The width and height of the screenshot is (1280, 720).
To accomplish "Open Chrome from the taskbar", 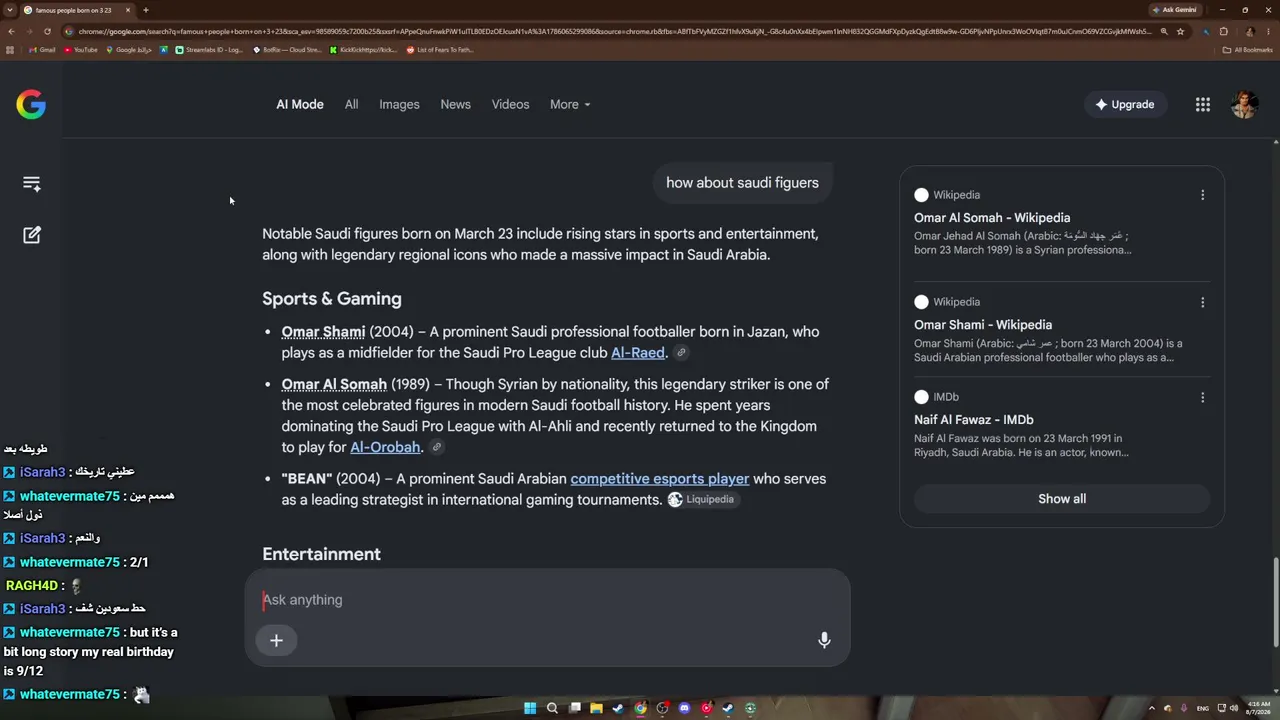I will (x=640, y=708).
